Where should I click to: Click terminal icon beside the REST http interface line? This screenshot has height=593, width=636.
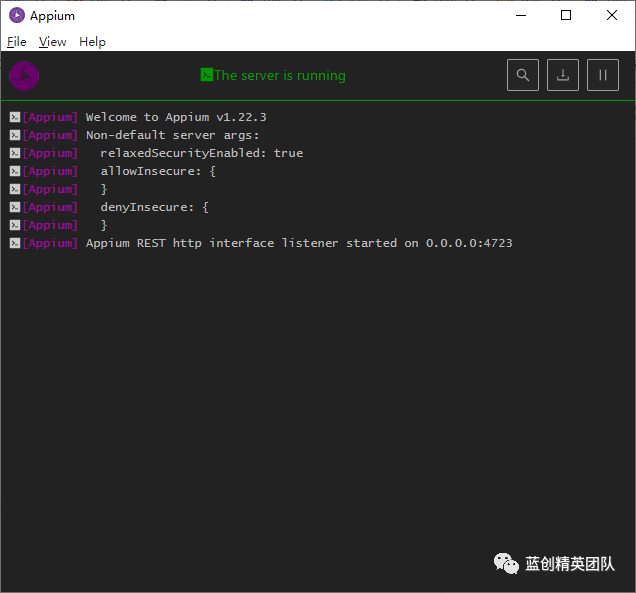(x=15, y=243)
